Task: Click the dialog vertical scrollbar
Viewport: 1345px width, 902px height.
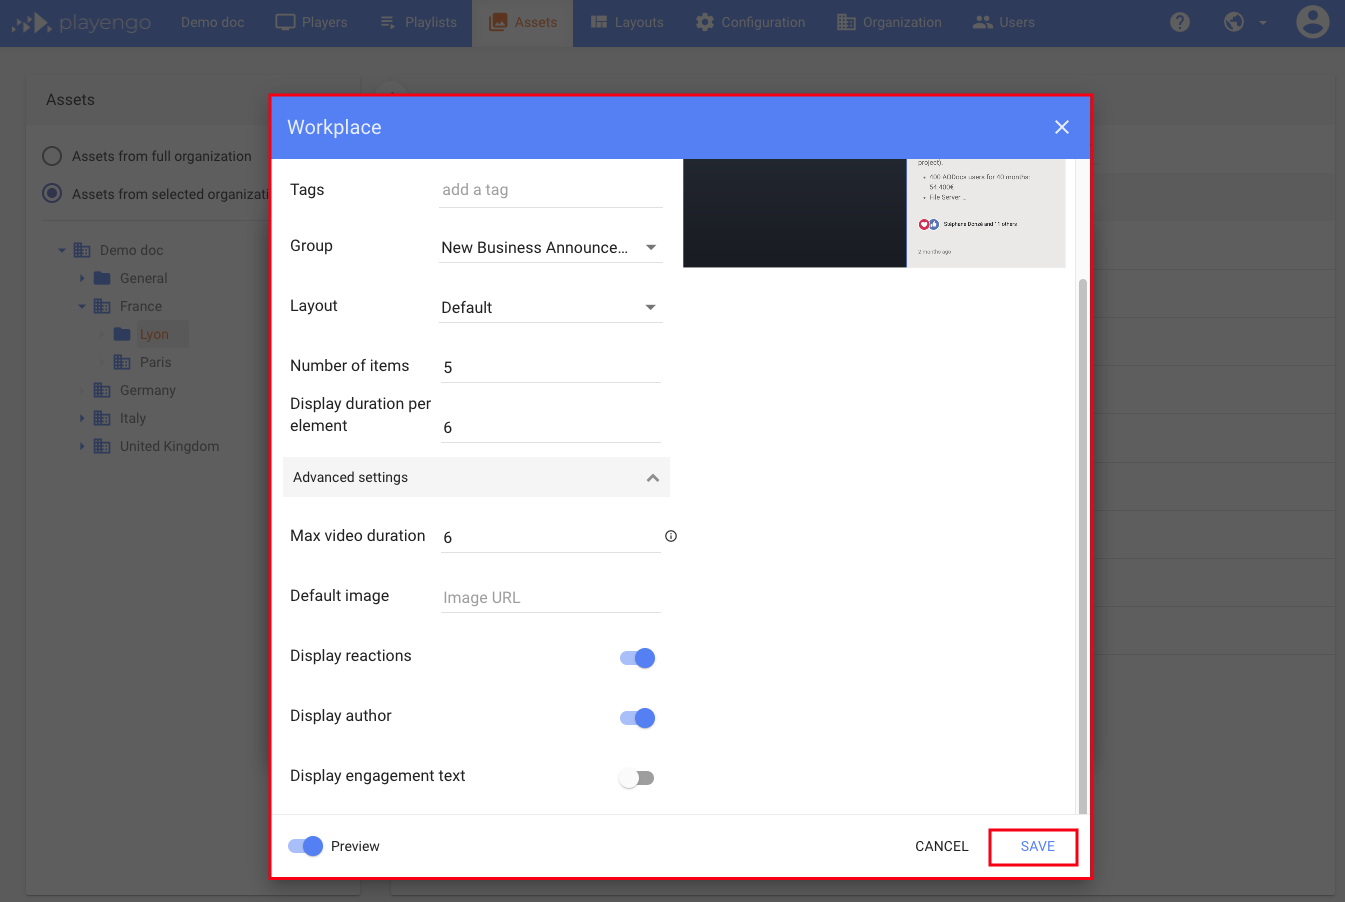Action: pos(1082,547)
